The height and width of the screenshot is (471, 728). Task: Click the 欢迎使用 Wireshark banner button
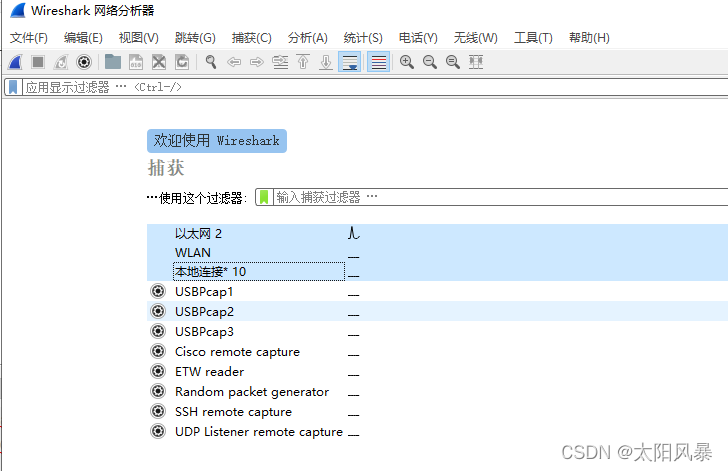tap(217, 141)
